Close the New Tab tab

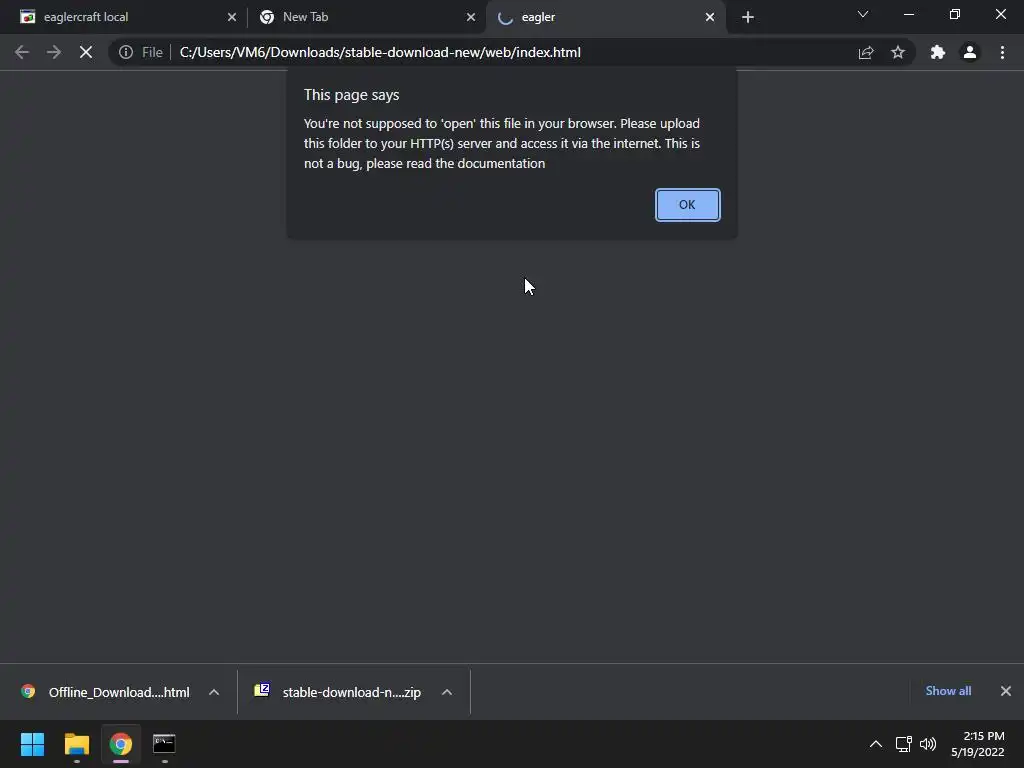click(x=471, y=17)
